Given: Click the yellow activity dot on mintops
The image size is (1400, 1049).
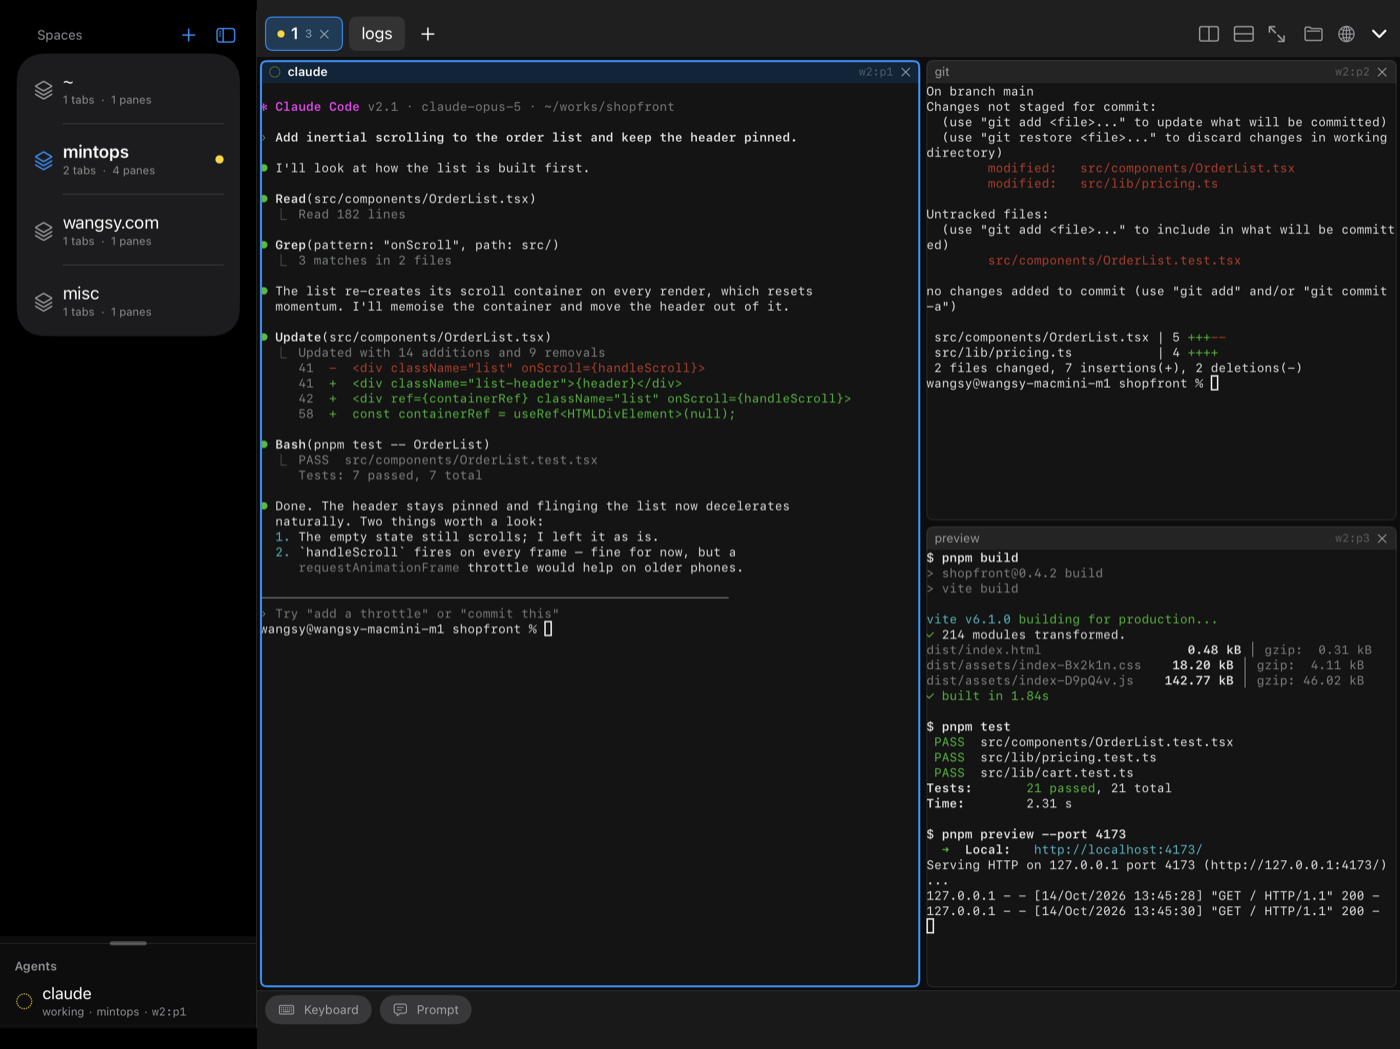Looking at the screenshot, I should (219, 159).
